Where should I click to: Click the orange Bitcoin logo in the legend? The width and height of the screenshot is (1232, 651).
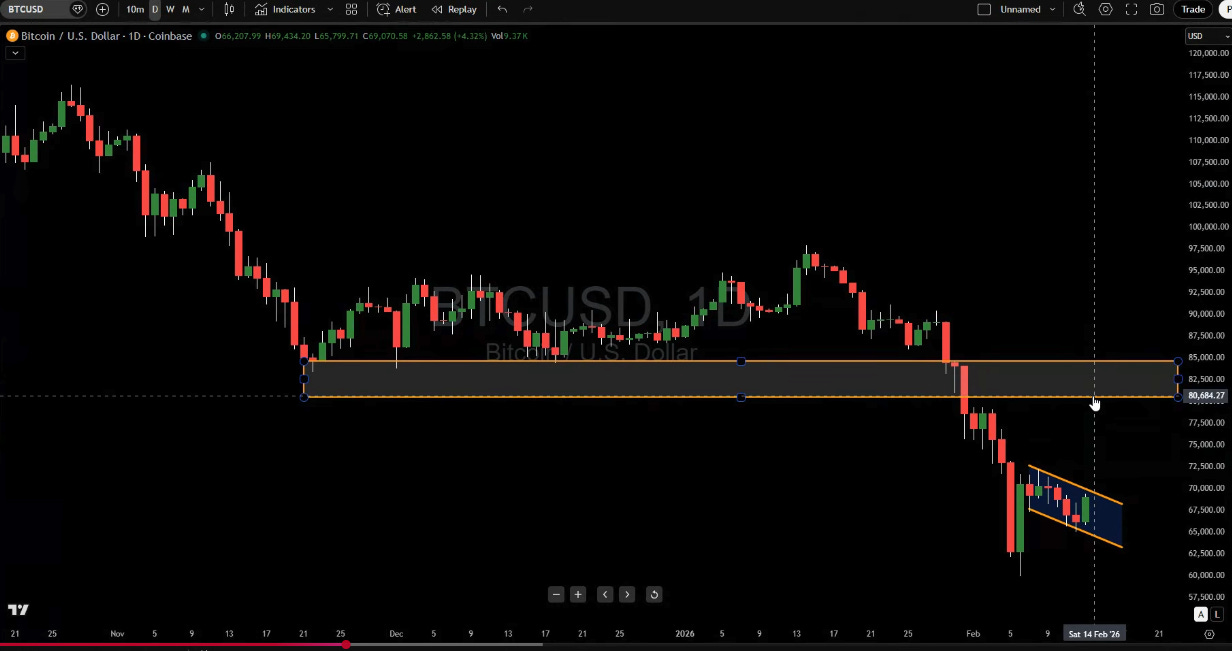point(12,36)
